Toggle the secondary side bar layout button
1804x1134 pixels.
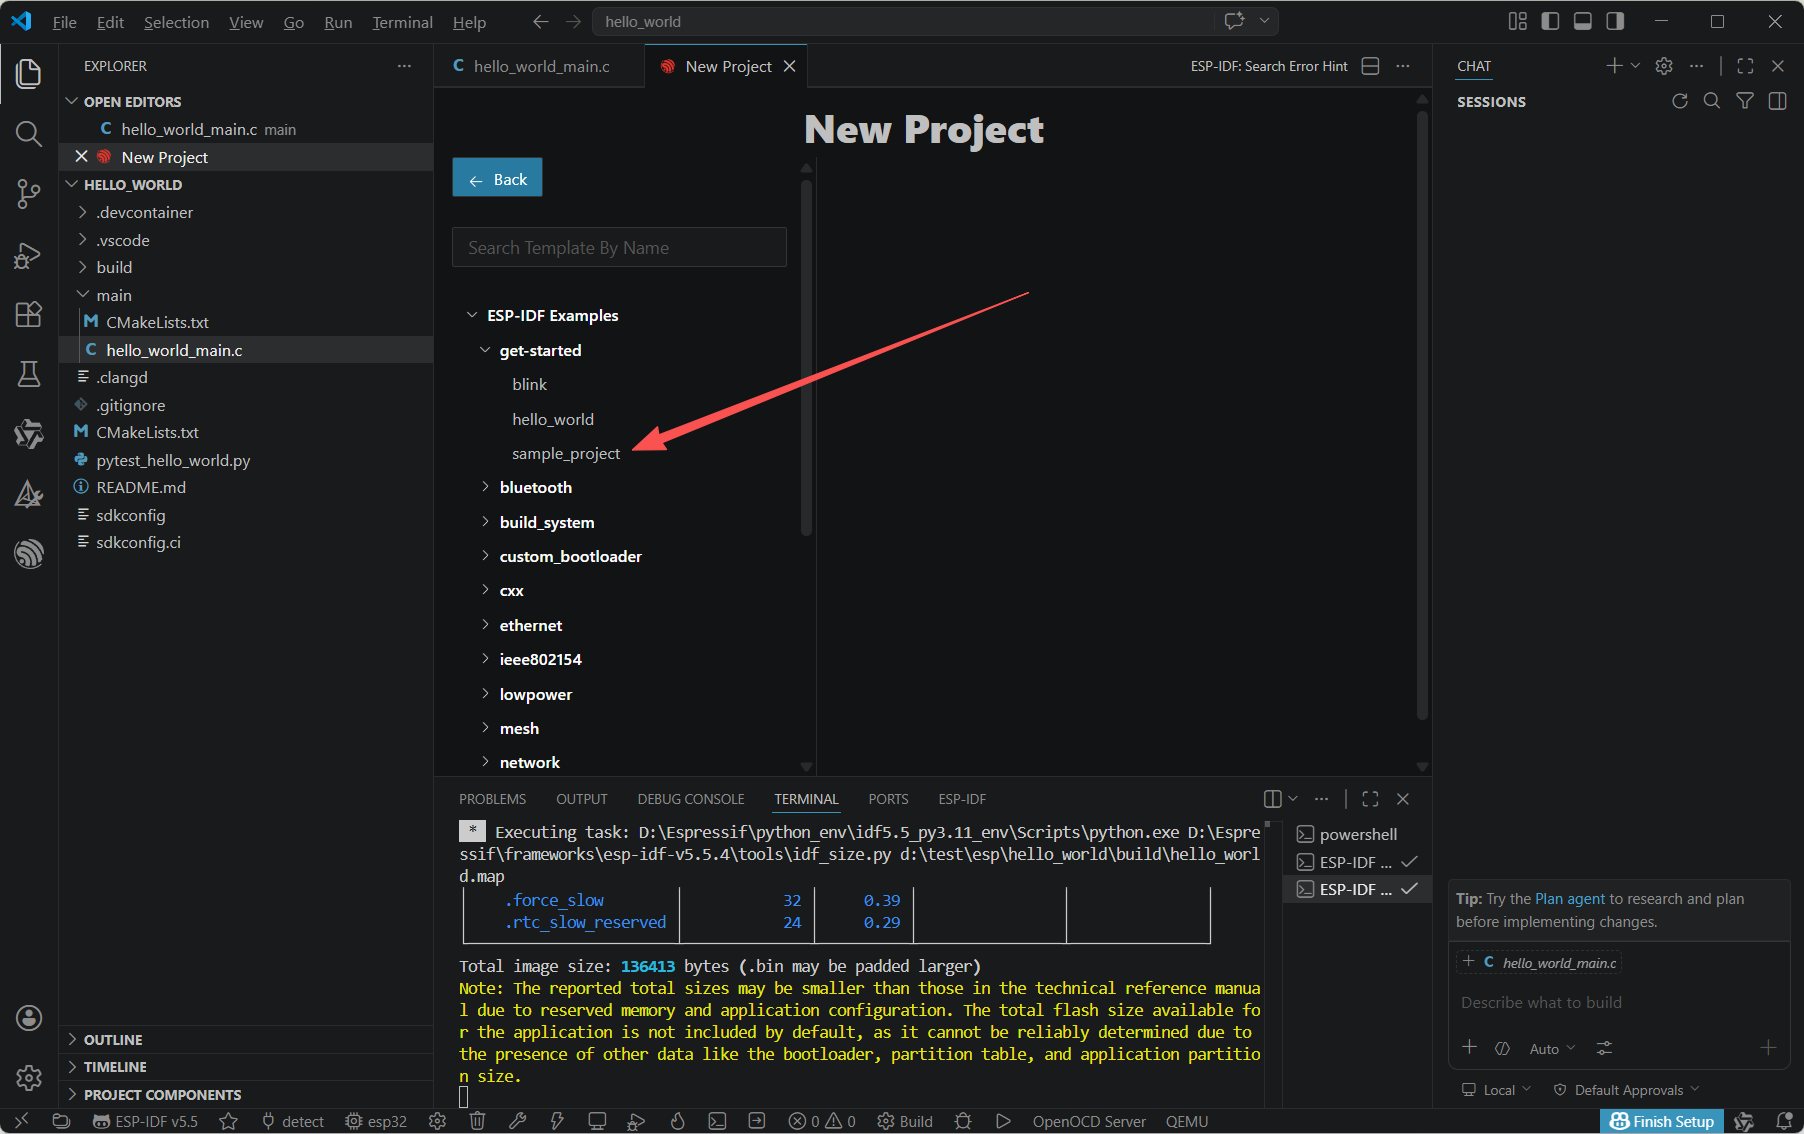click(1614, 21)
